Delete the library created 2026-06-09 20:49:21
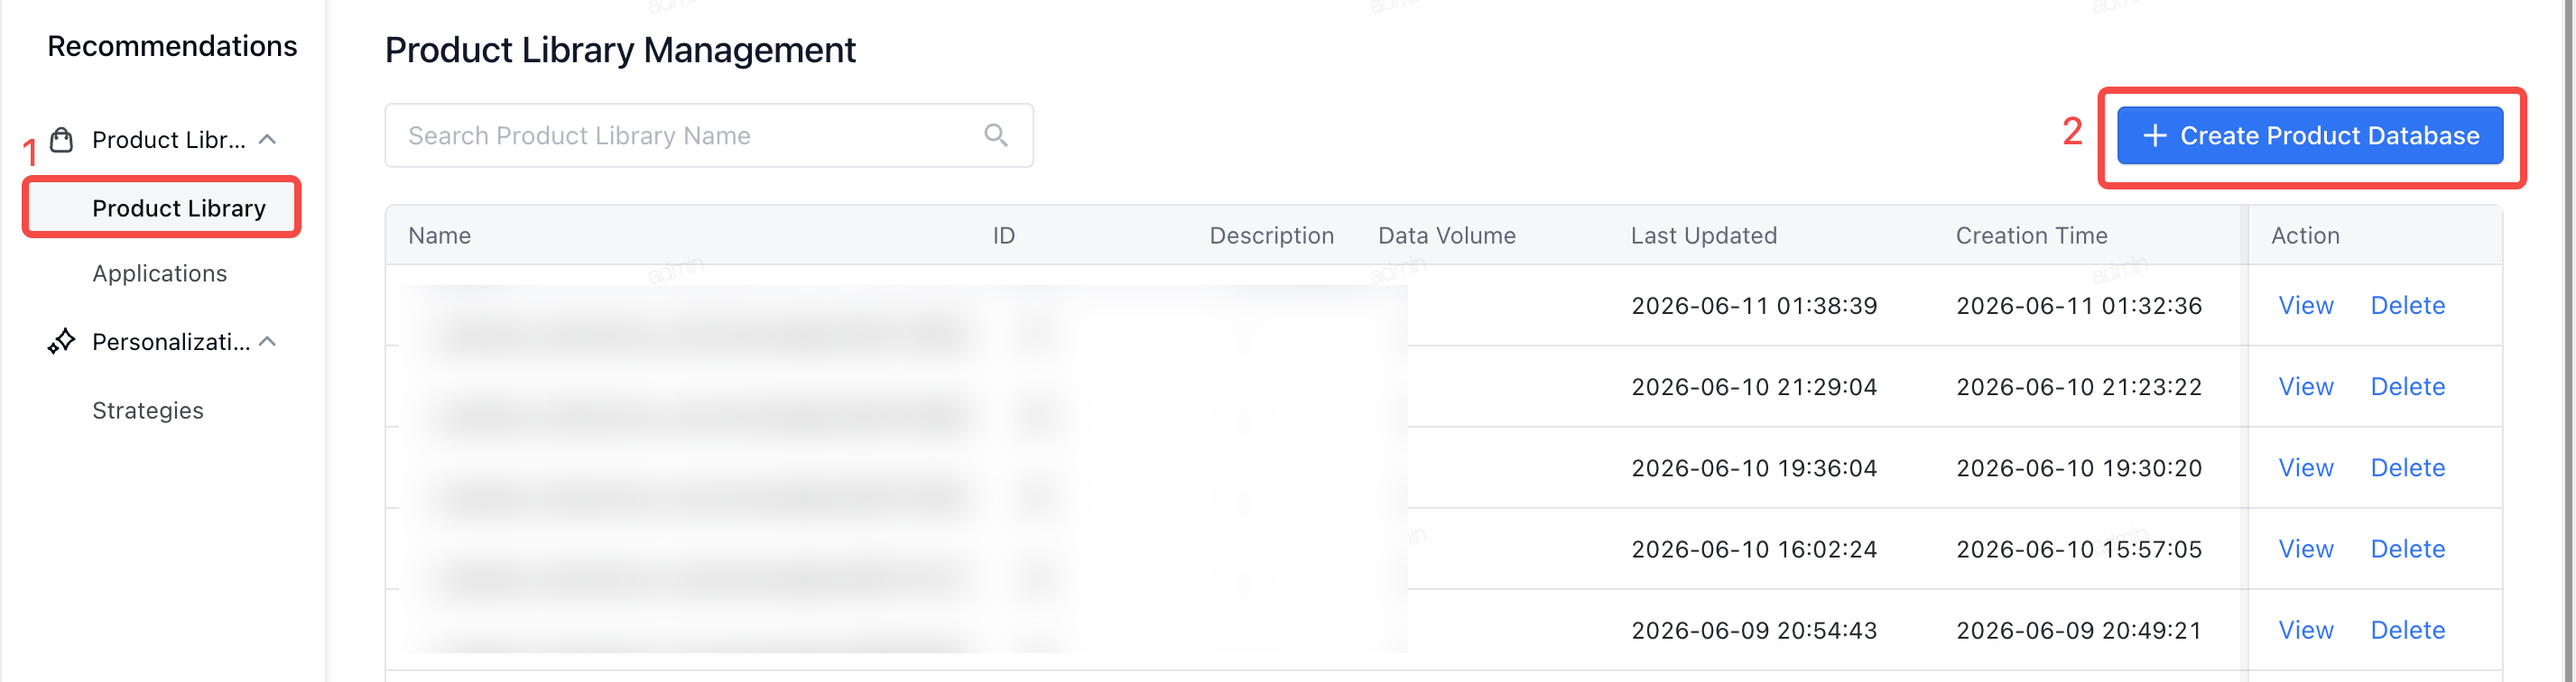The width and height of the screenshot is (2576, 682). point(2407,629)
